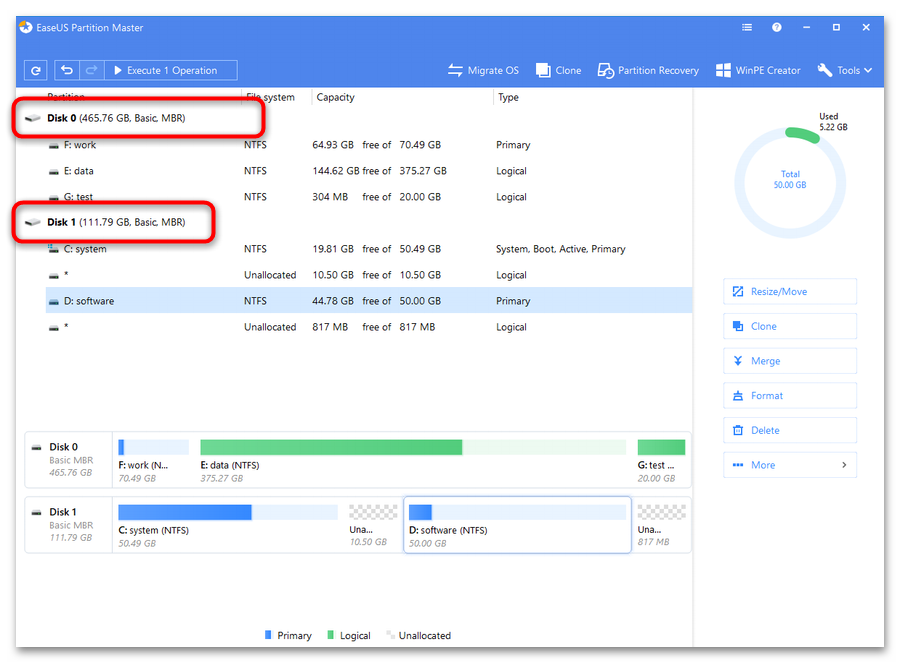Click Clone in the right action panel
900x663 pixels.
pos(790,326)
